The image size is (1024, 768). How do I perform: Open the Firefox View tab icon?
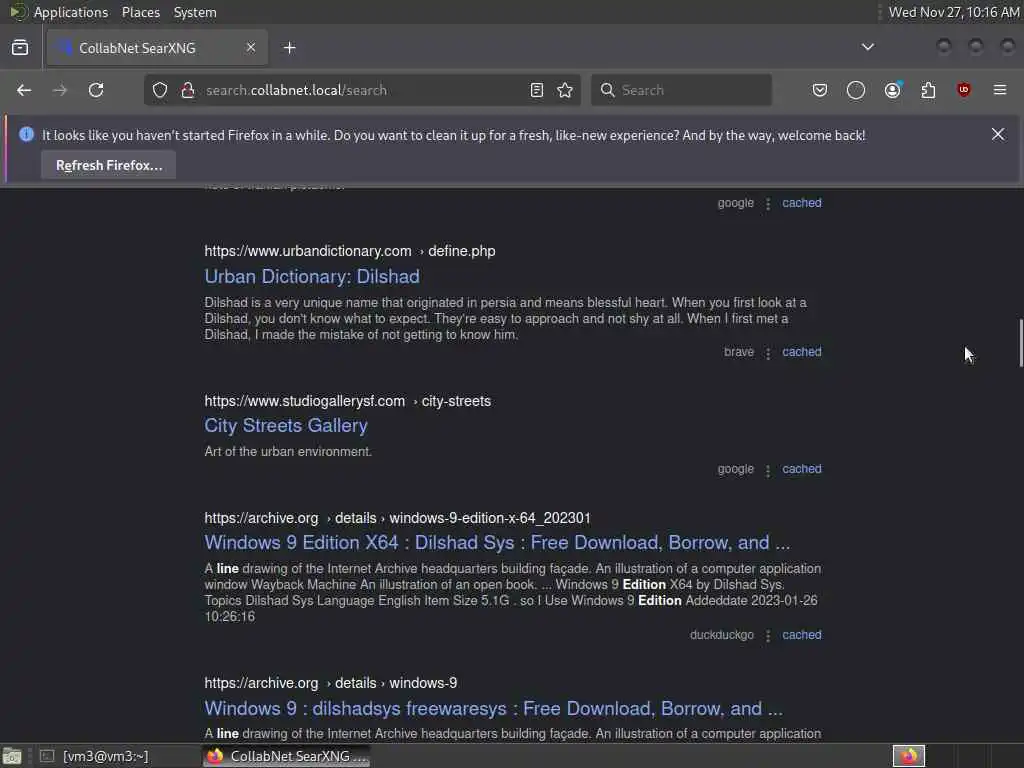pos(20,48)
